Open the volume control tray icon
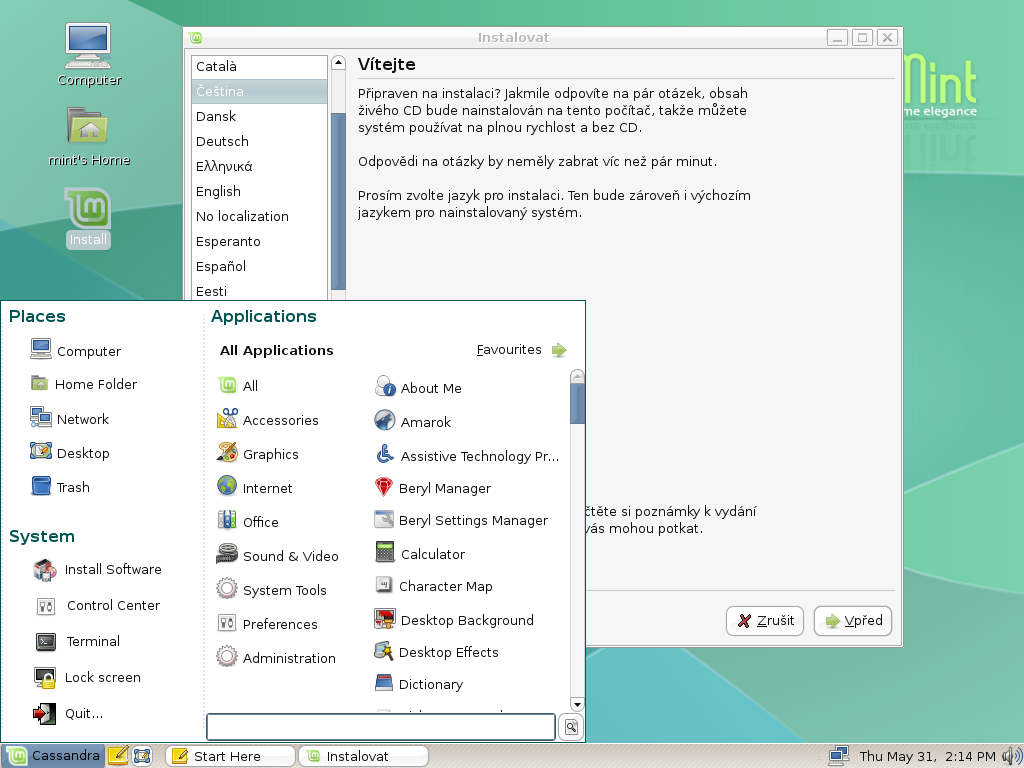The image size is (1024, 768). (x=1012, y=756)
